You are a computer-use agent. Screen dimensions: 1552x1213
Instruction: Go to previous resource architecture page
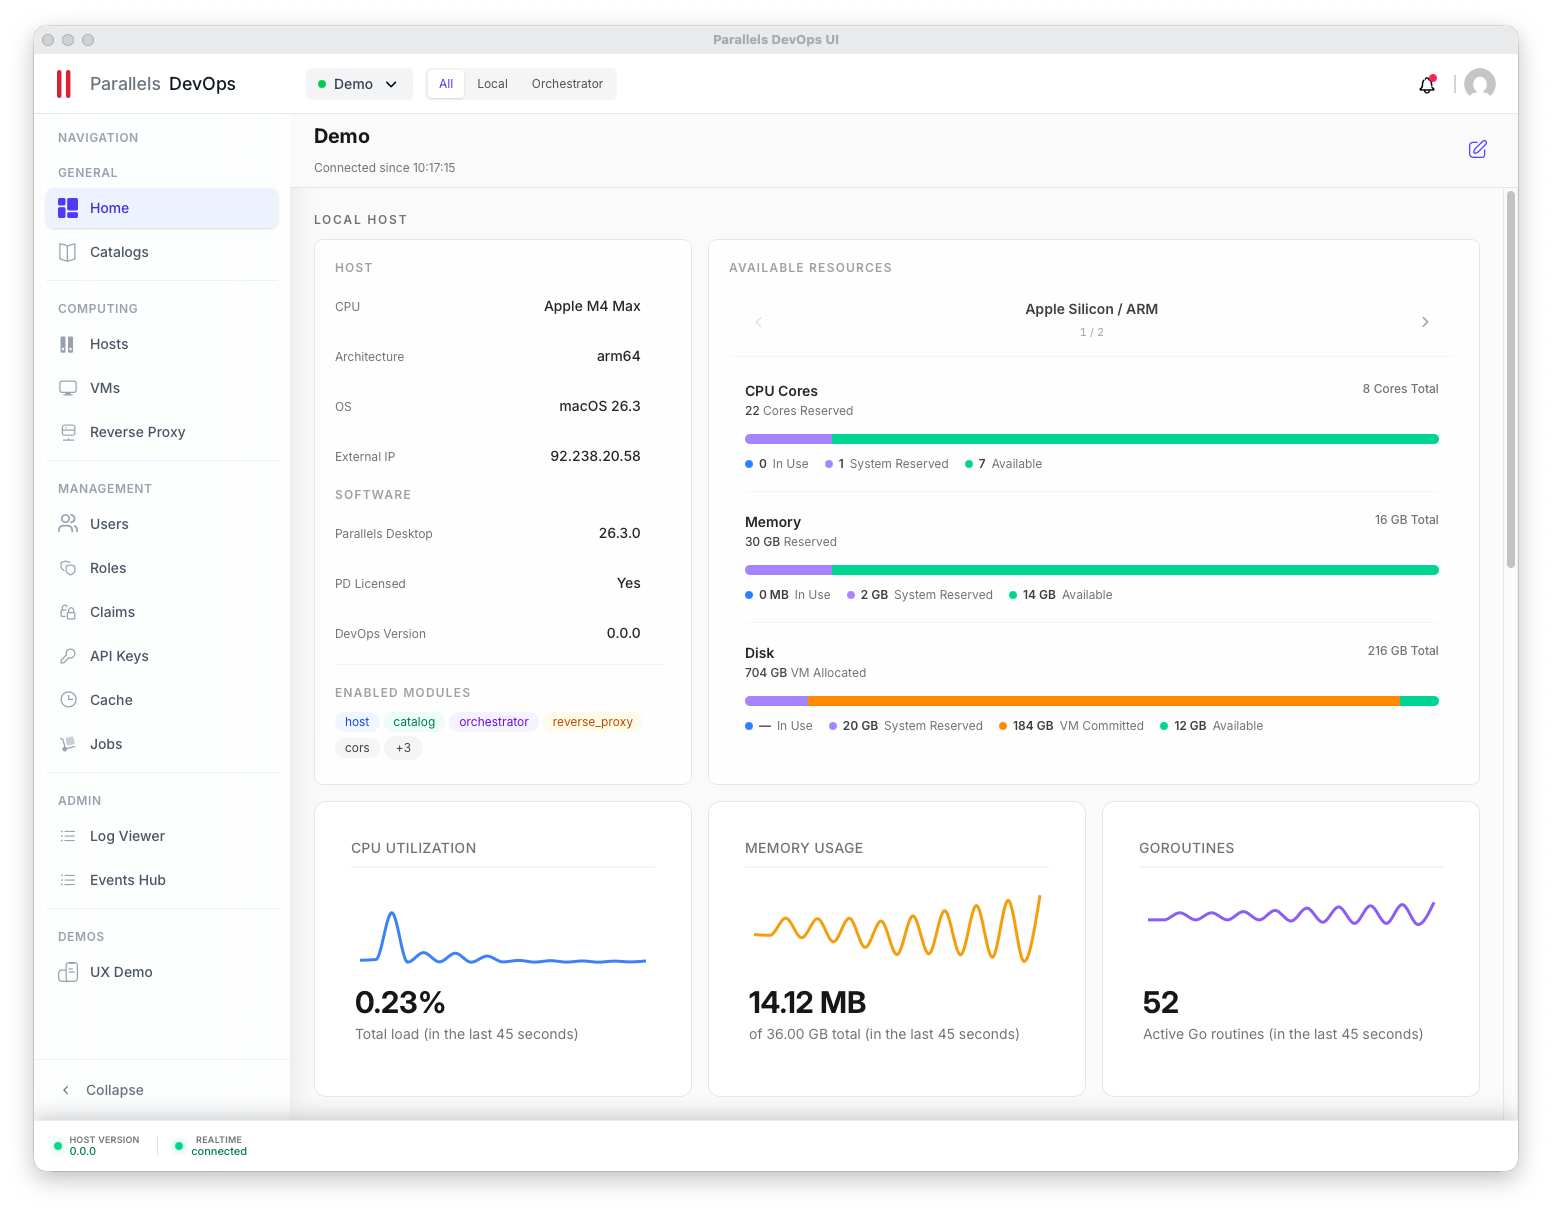[759, 322]
